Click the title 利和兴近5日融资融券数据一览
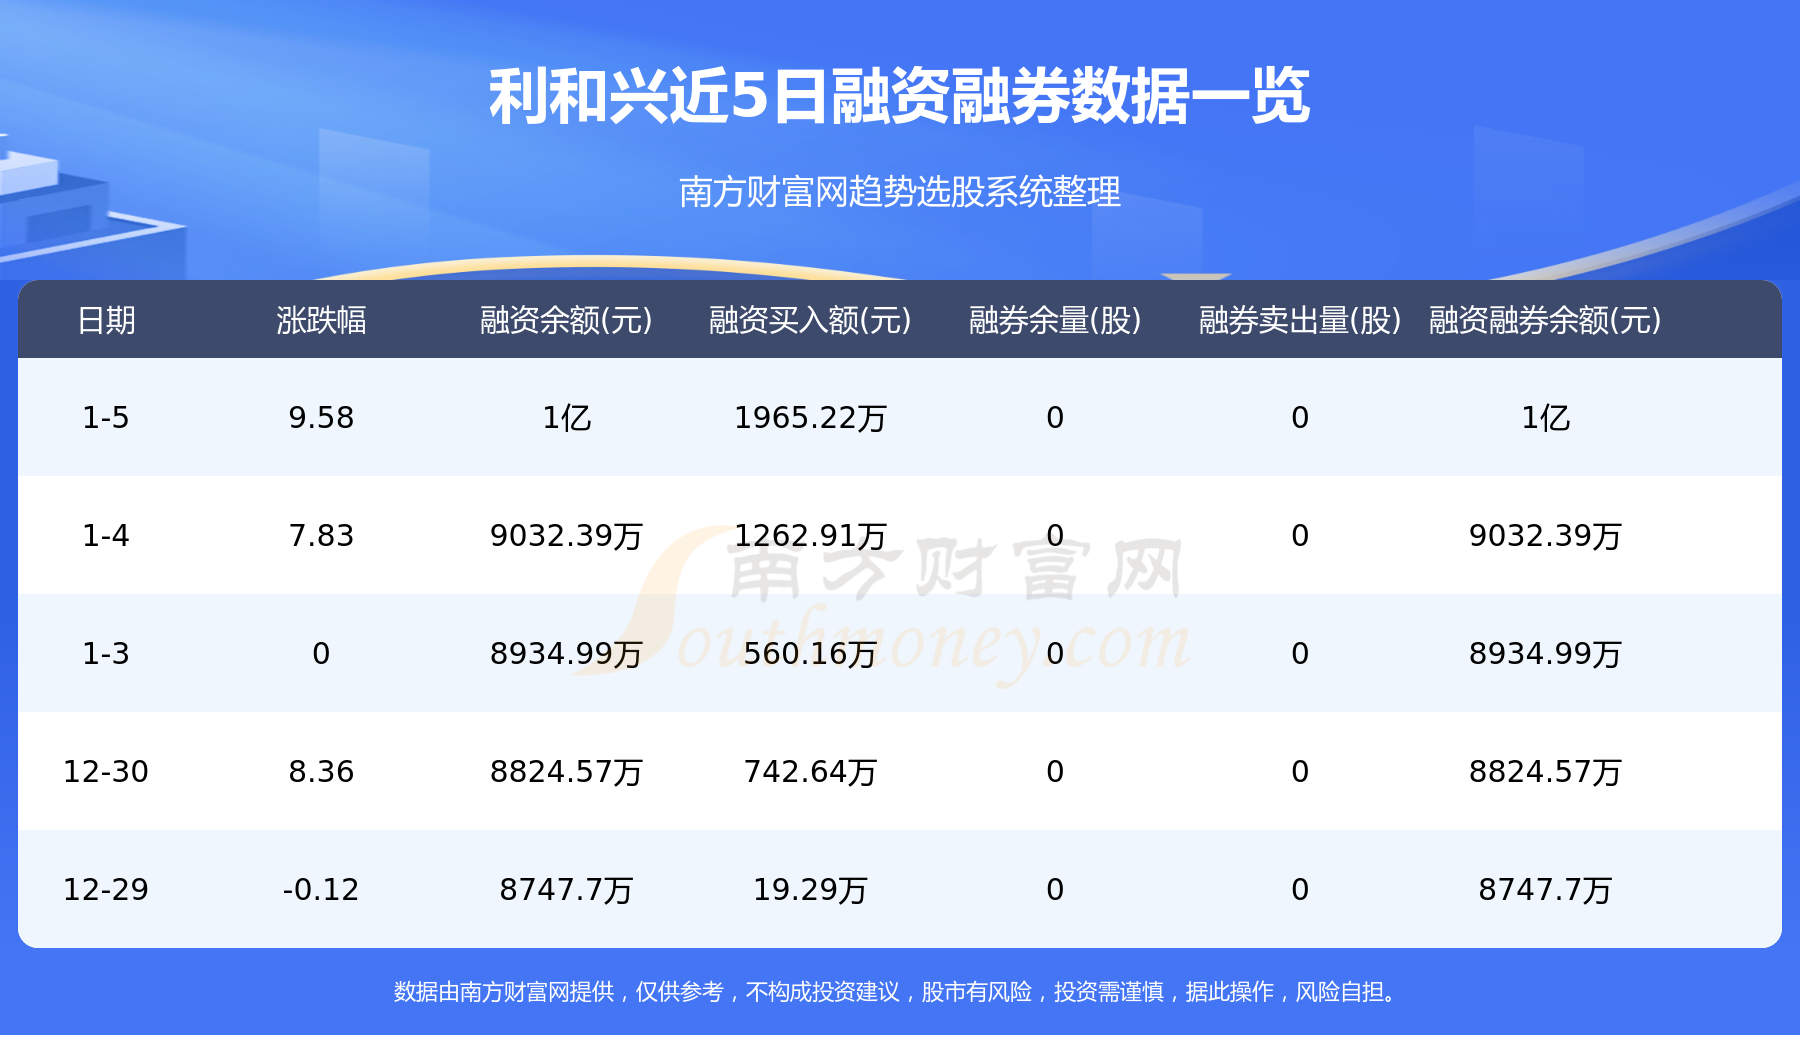 [899, 97]
